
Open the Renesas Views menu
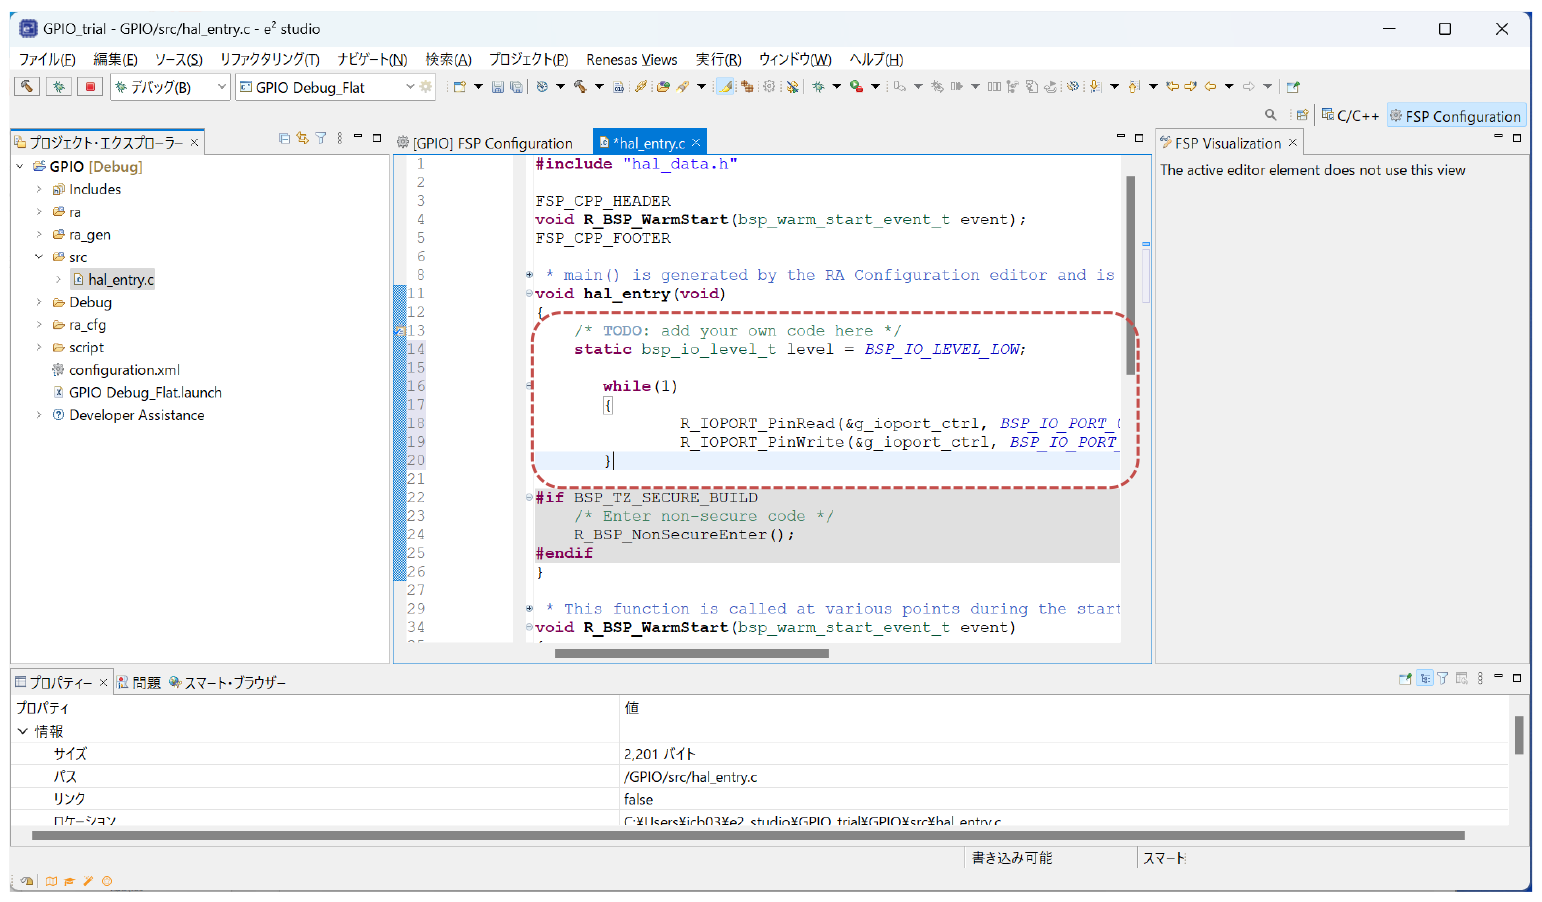pos(631,60)
